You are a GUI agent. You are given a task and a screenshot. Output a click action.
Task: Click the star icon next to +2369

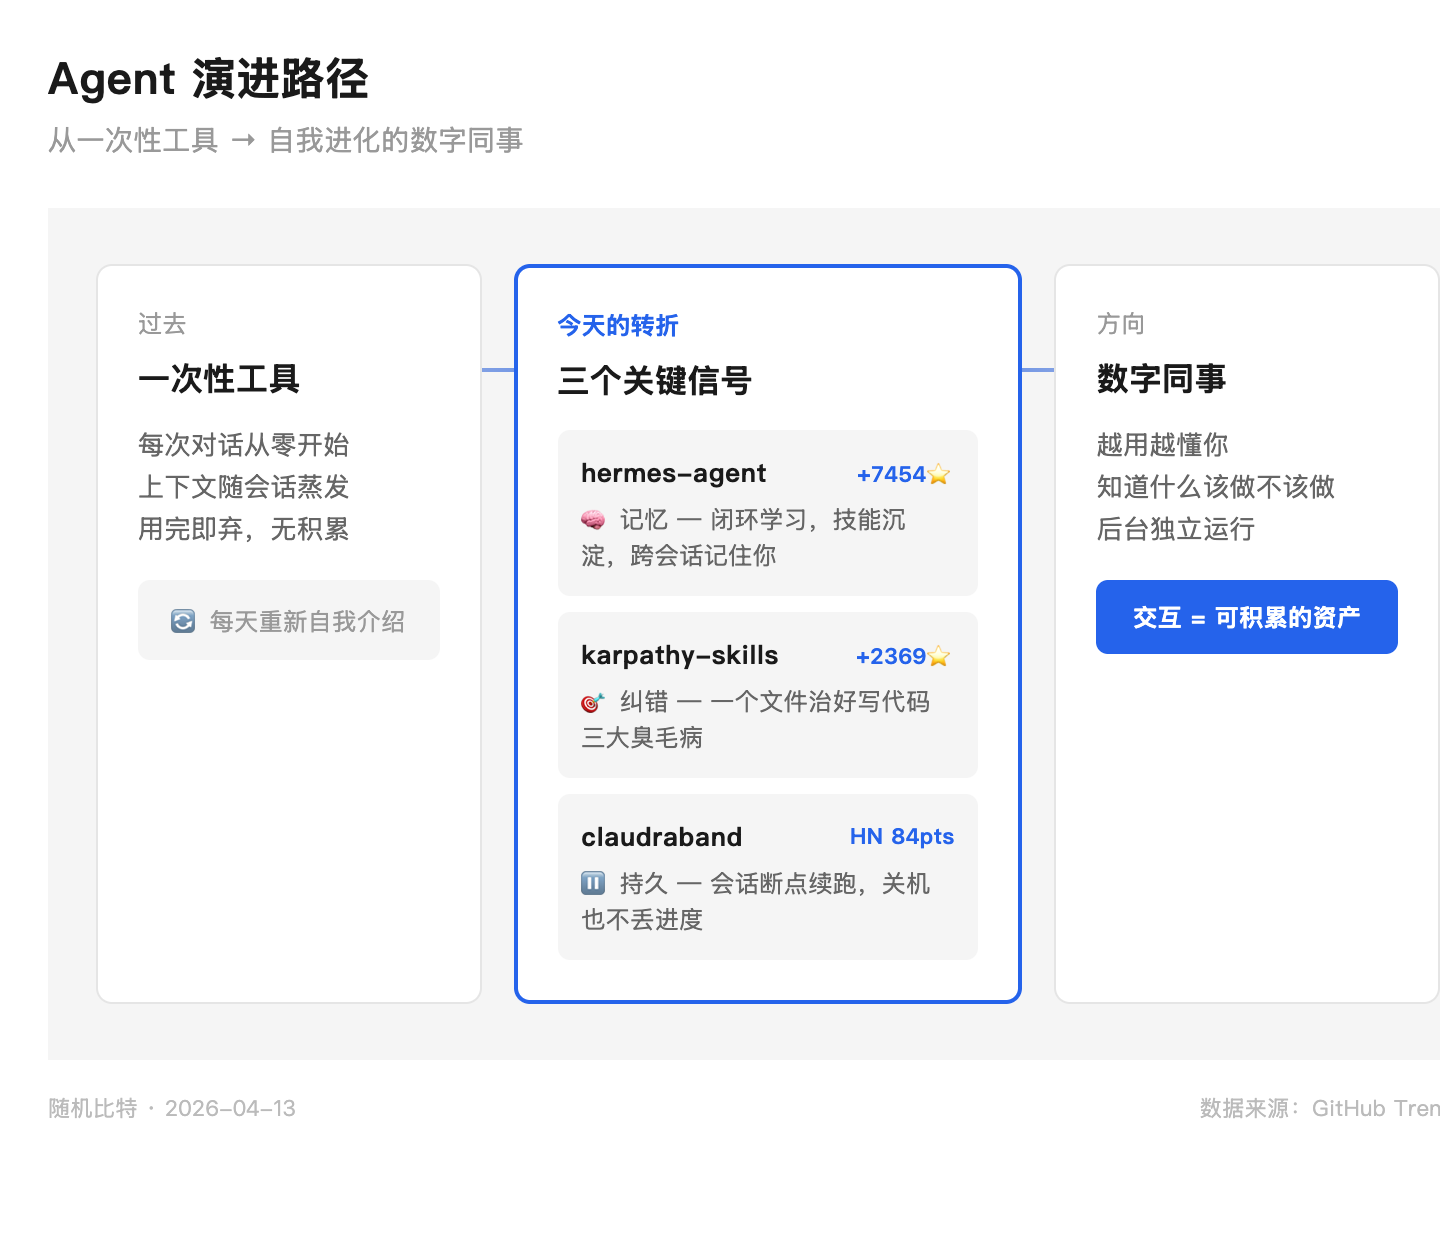click(939, 657)
